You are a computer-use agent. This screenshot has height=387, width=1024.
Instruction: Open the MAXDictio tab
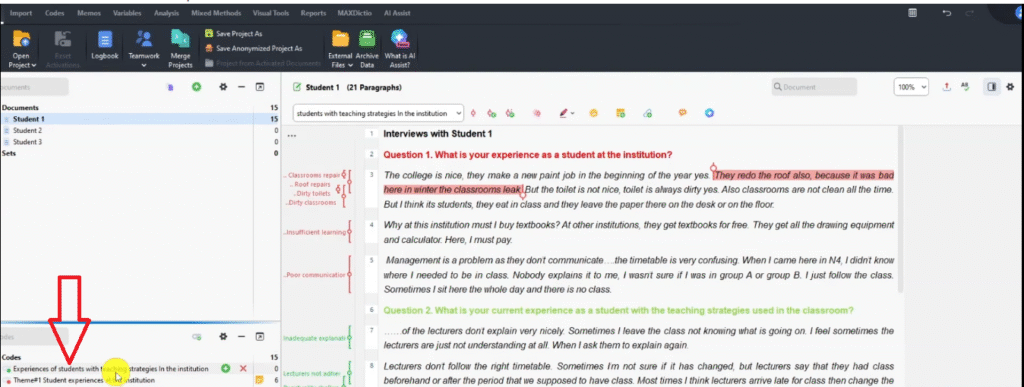point(355,13)
